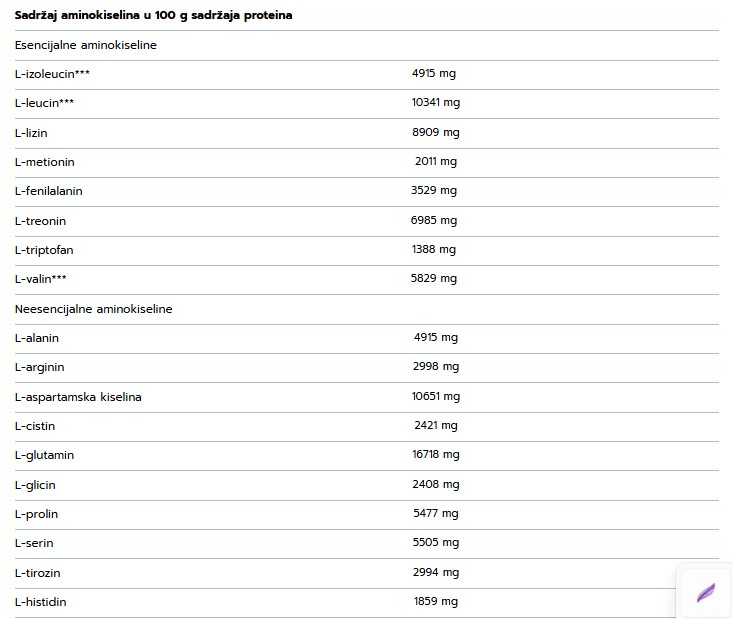Viewport: 733px width, 619px height.
Task: Click the L-alanin row label
Action: pyautogui.click(x=37, y=338)
